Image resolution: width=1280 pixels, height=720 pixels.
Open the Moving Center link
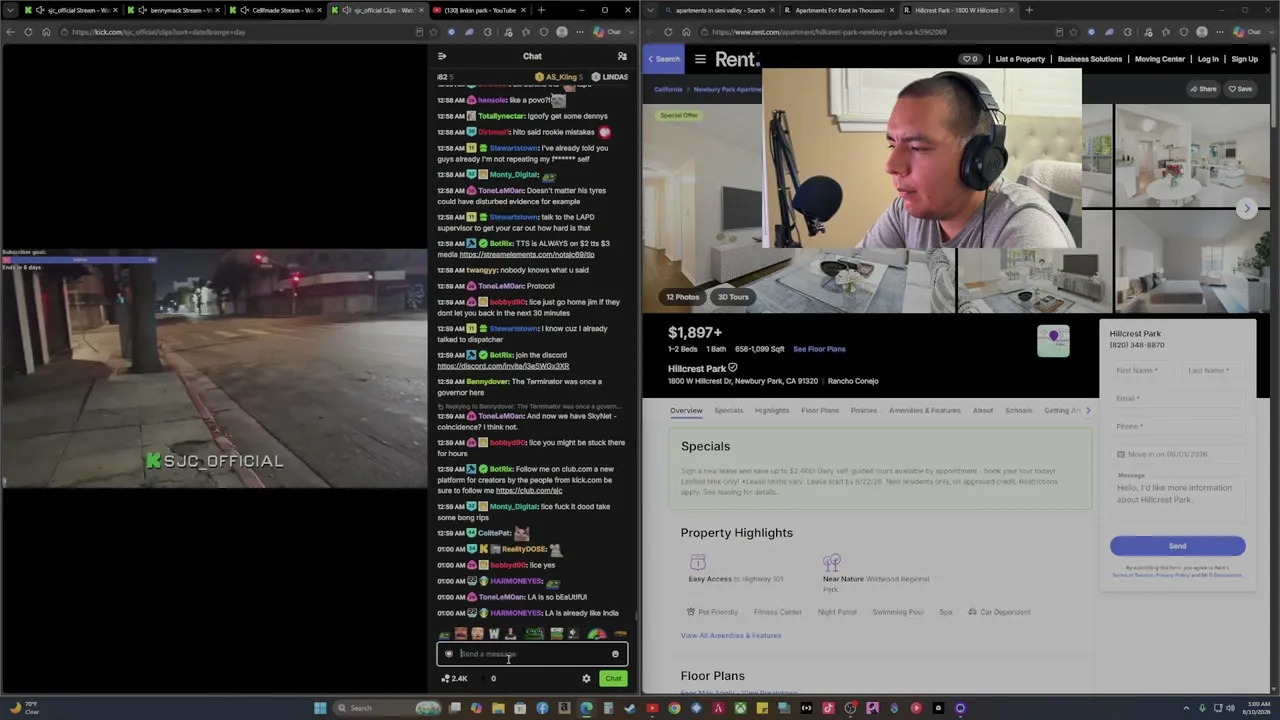[1160, 59]
